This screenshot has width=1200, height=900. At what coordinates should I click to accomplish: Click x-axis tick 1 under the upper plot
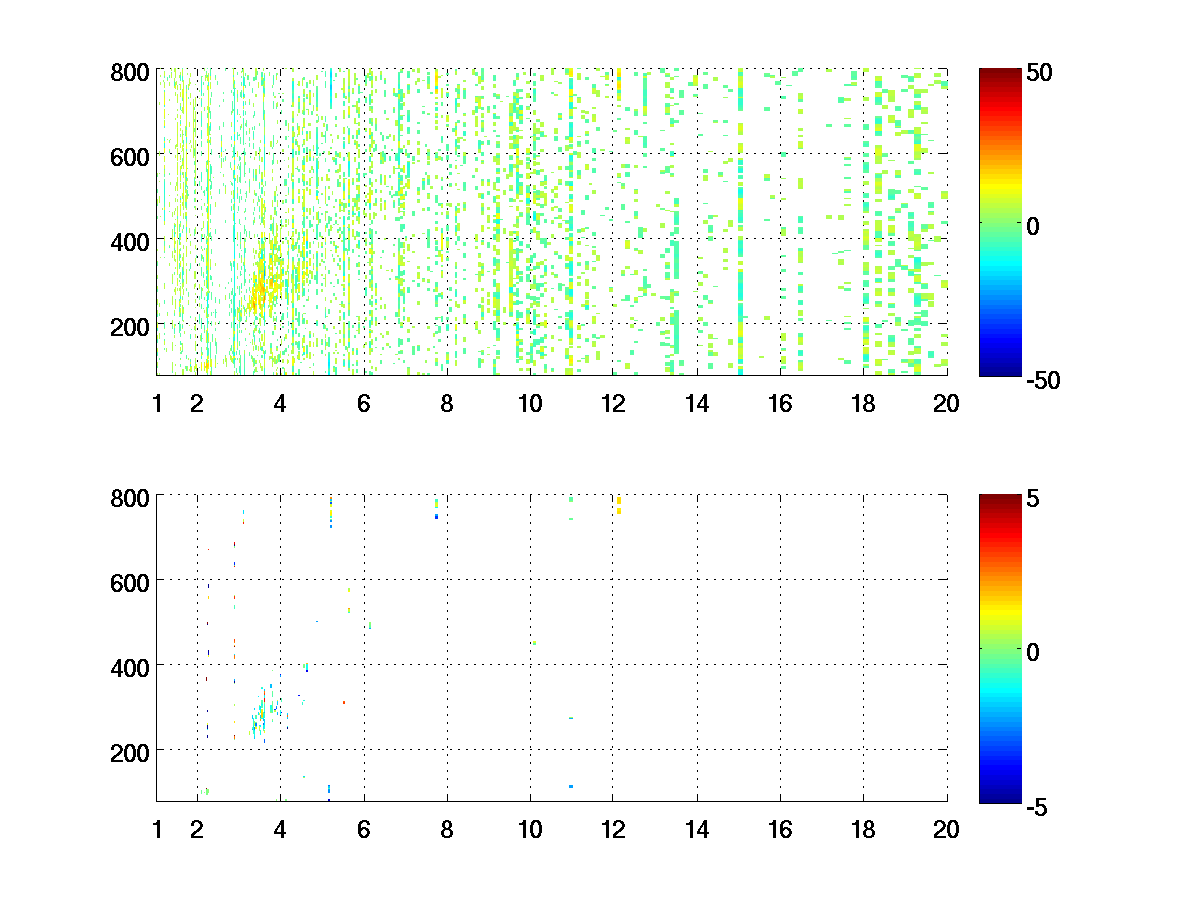tap(157, 404)
